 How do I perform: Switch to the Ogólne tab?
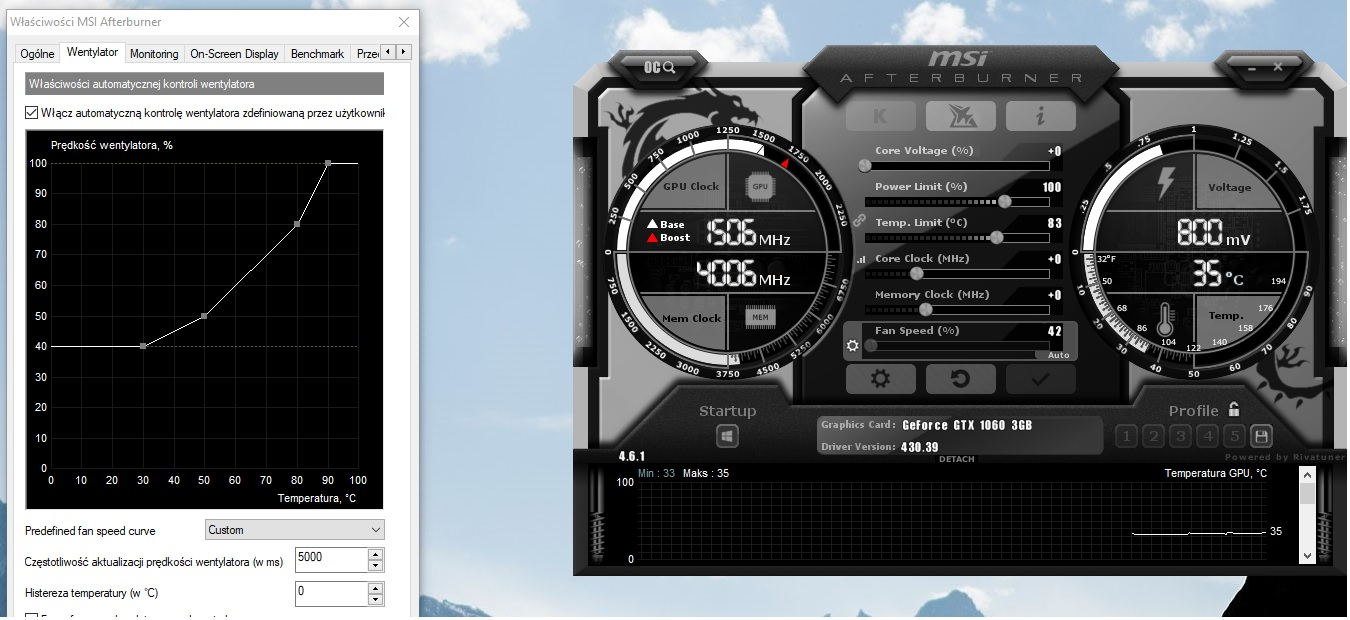click(38, 54)
